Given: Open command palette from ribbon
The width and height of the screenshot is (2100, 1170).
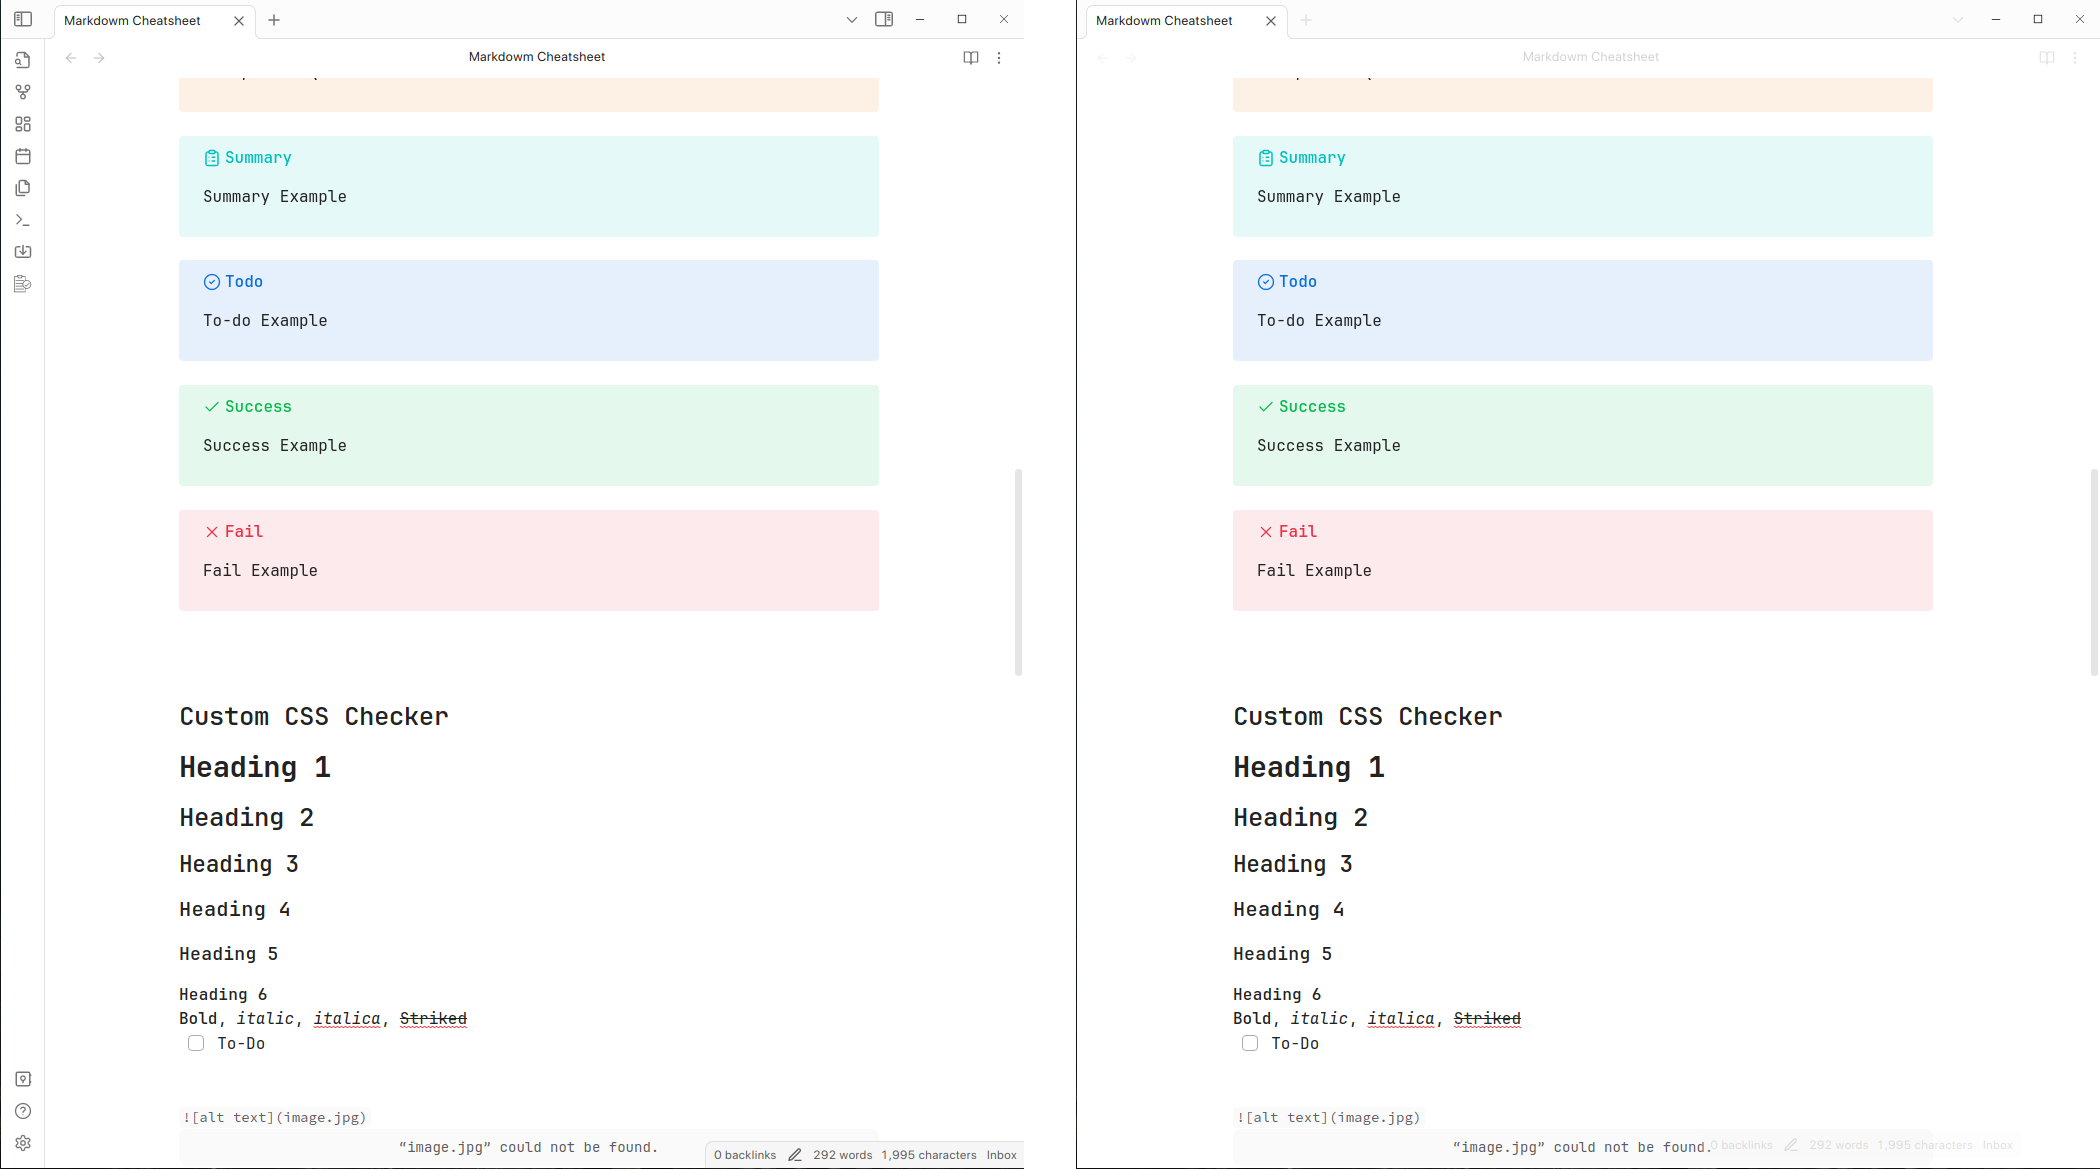Looking at the screenshot, I should tap(23, 220).
